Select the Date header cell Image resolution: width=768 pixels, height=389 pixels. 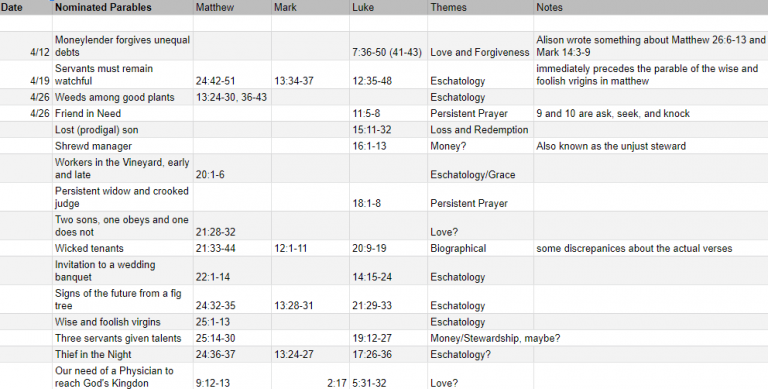[x=26, y=7]
